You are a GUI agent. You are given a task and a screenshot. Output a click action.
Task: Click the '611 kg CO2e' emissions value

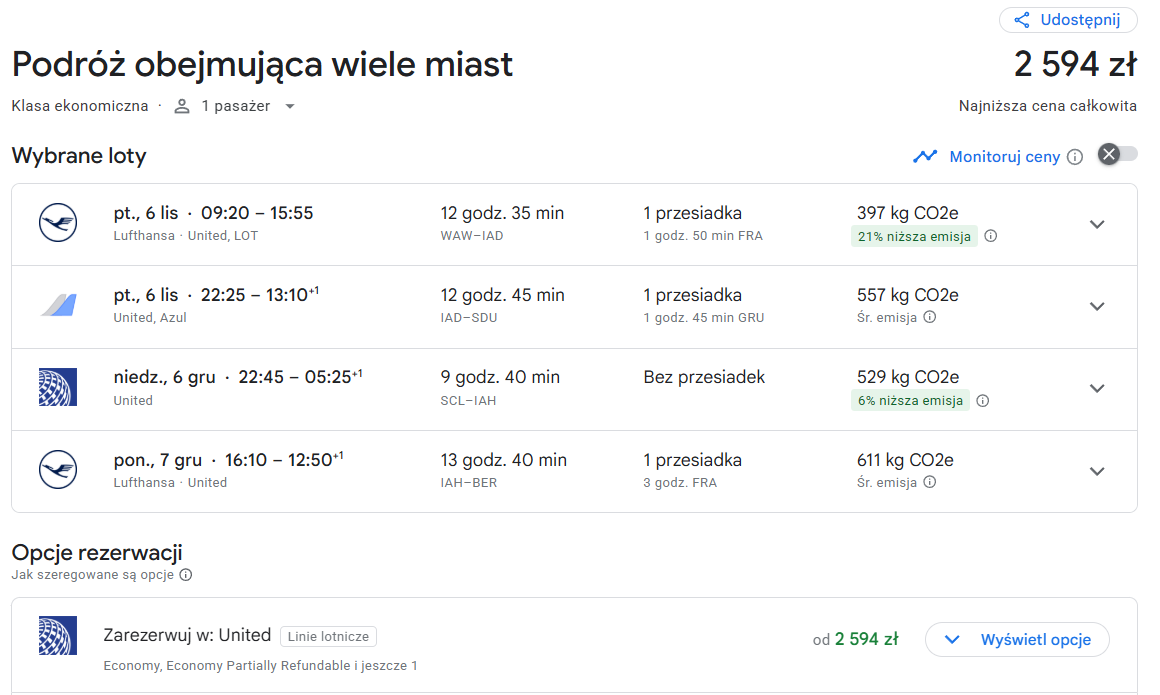click(x=905, y=460)
